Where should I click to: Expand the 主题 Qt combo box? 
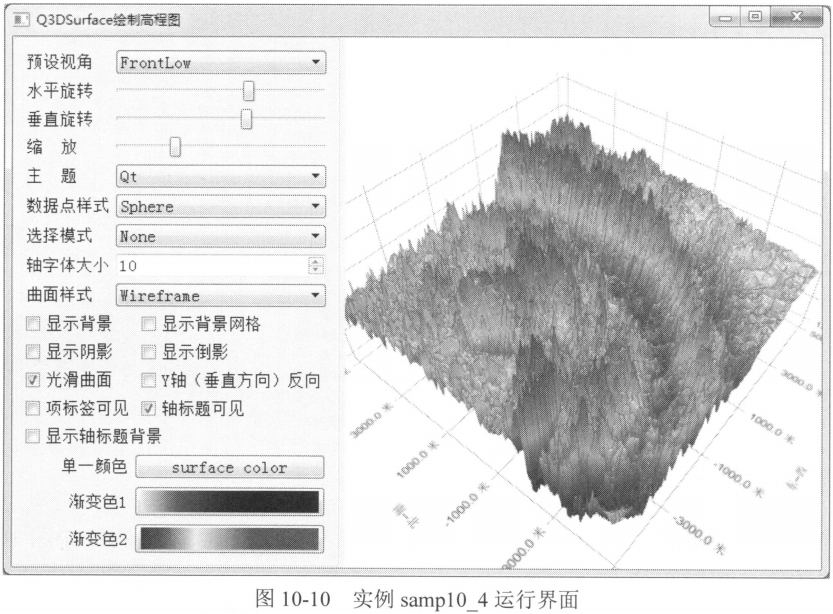tap(221, 178)
